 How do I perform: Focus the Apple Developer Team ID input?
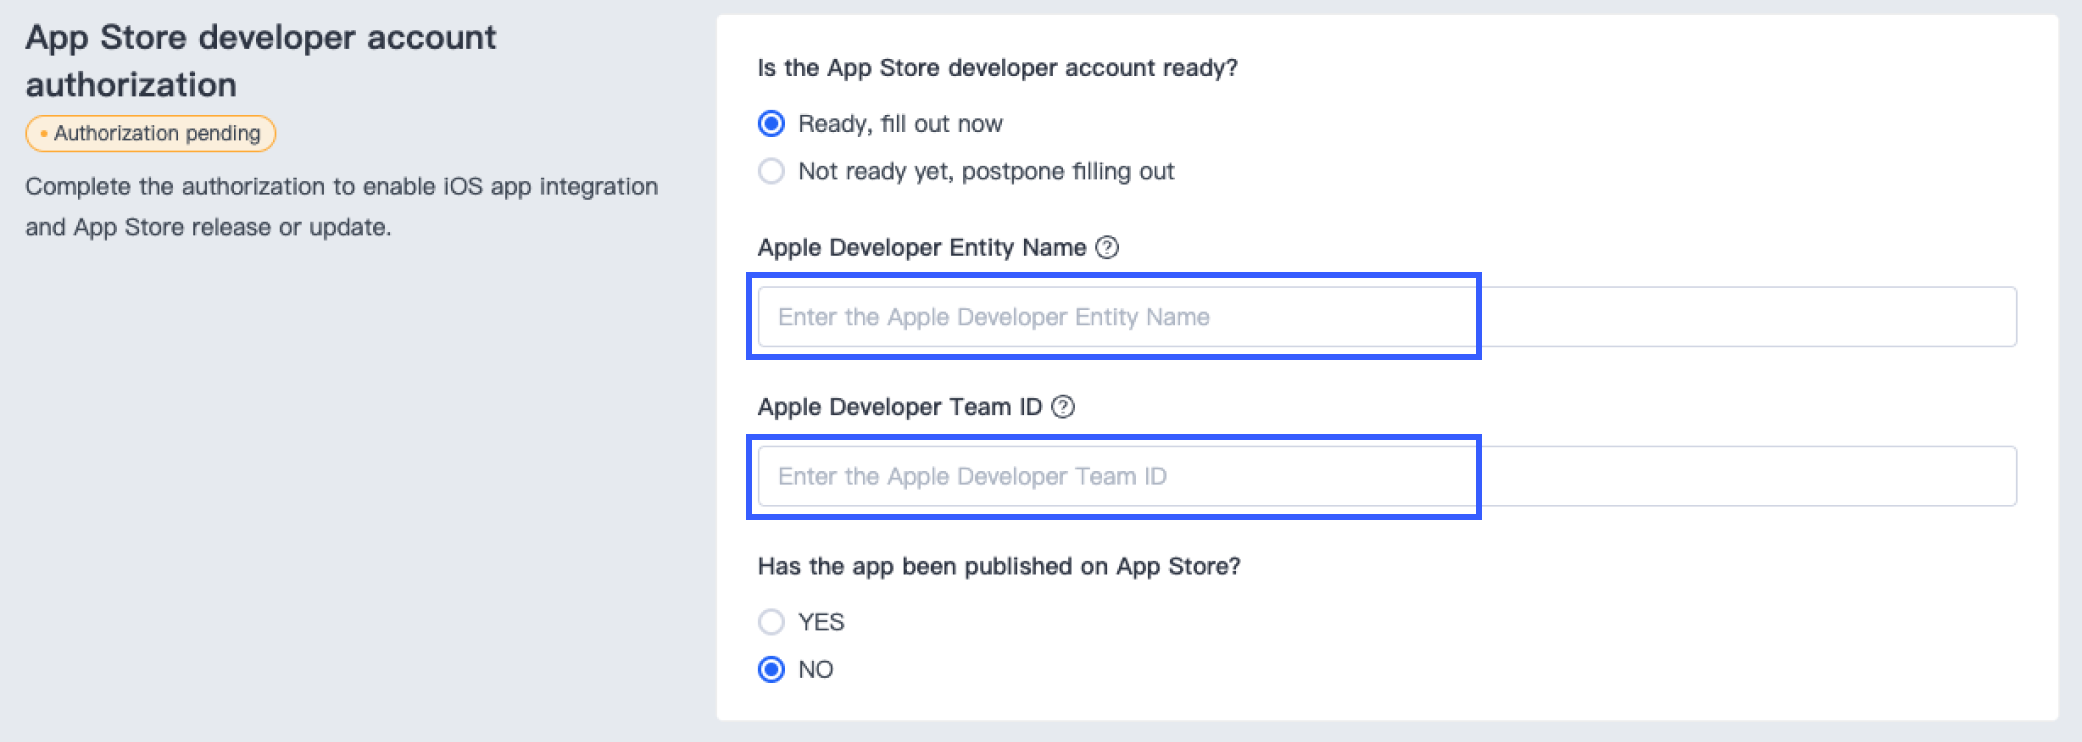click(1386, 476)
